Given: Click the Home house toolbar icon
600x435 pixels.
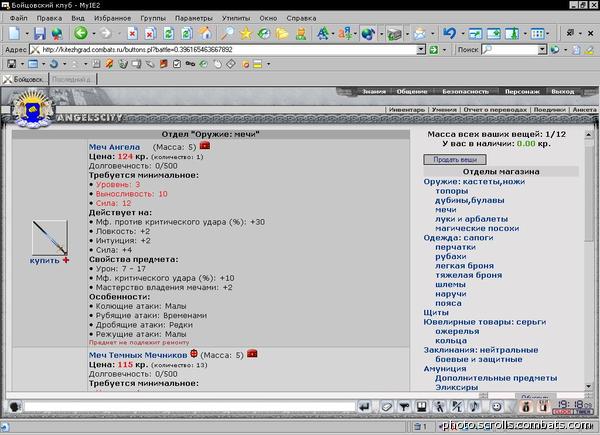Looking at the screenshot, I should (x=205, y=34).
